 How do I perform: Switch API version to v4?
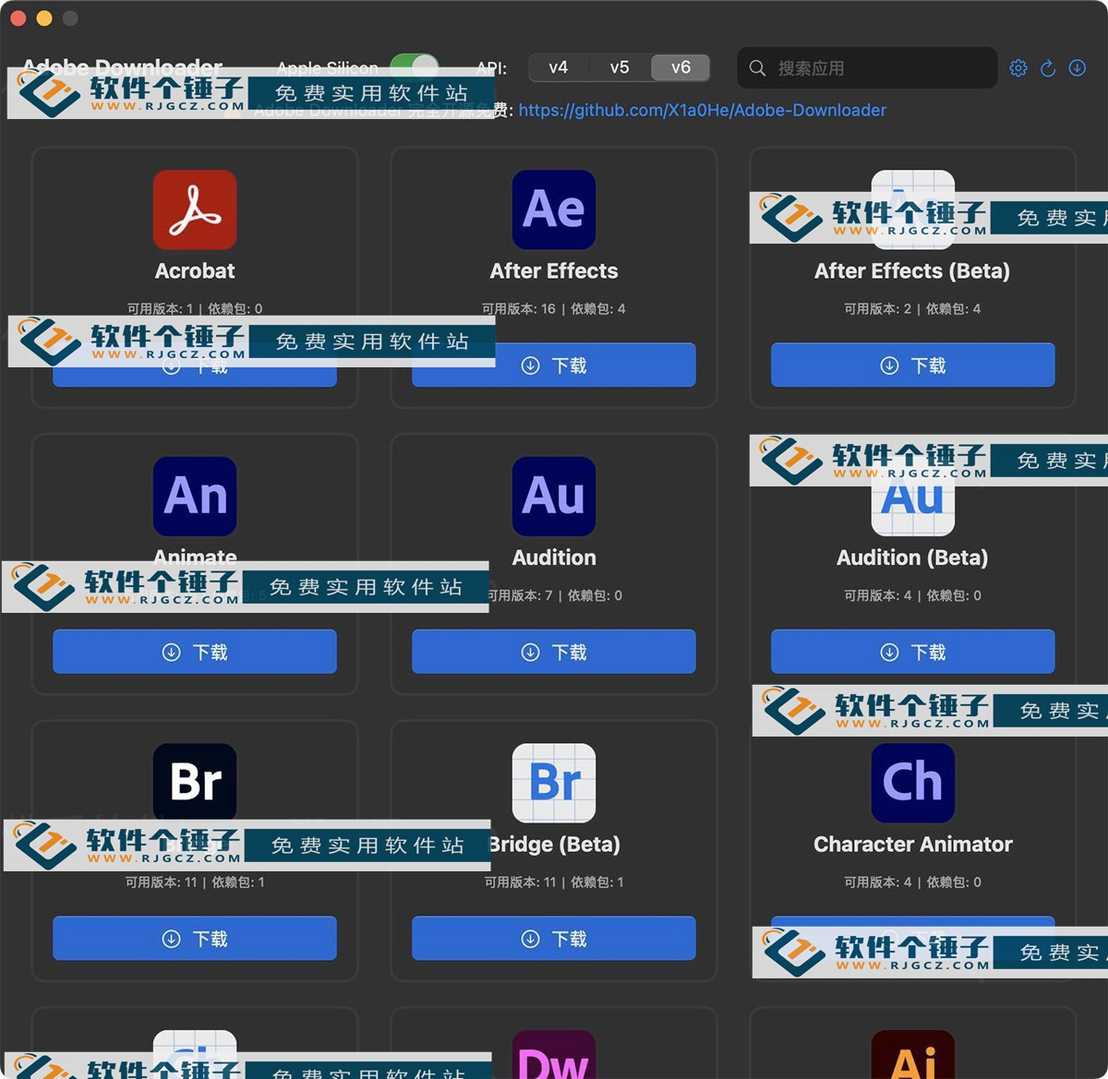point(558,67)
